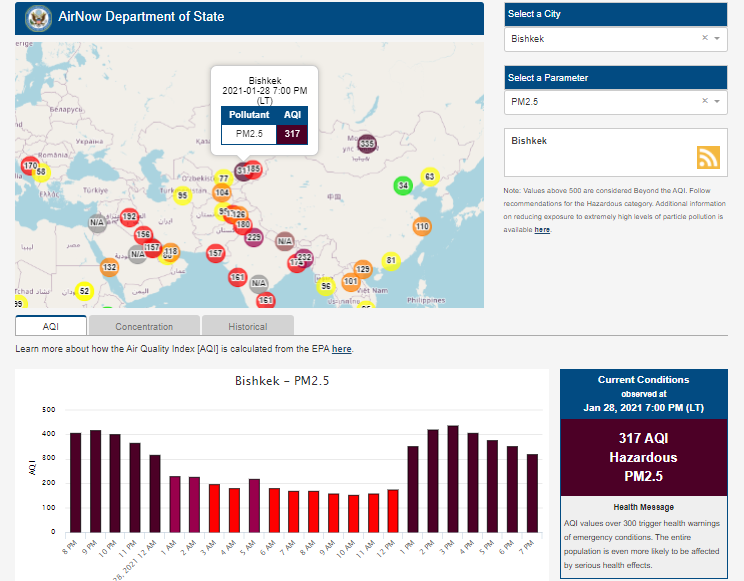
Task: Select the orange 110 AQI marker
Action: click(422, 227)
